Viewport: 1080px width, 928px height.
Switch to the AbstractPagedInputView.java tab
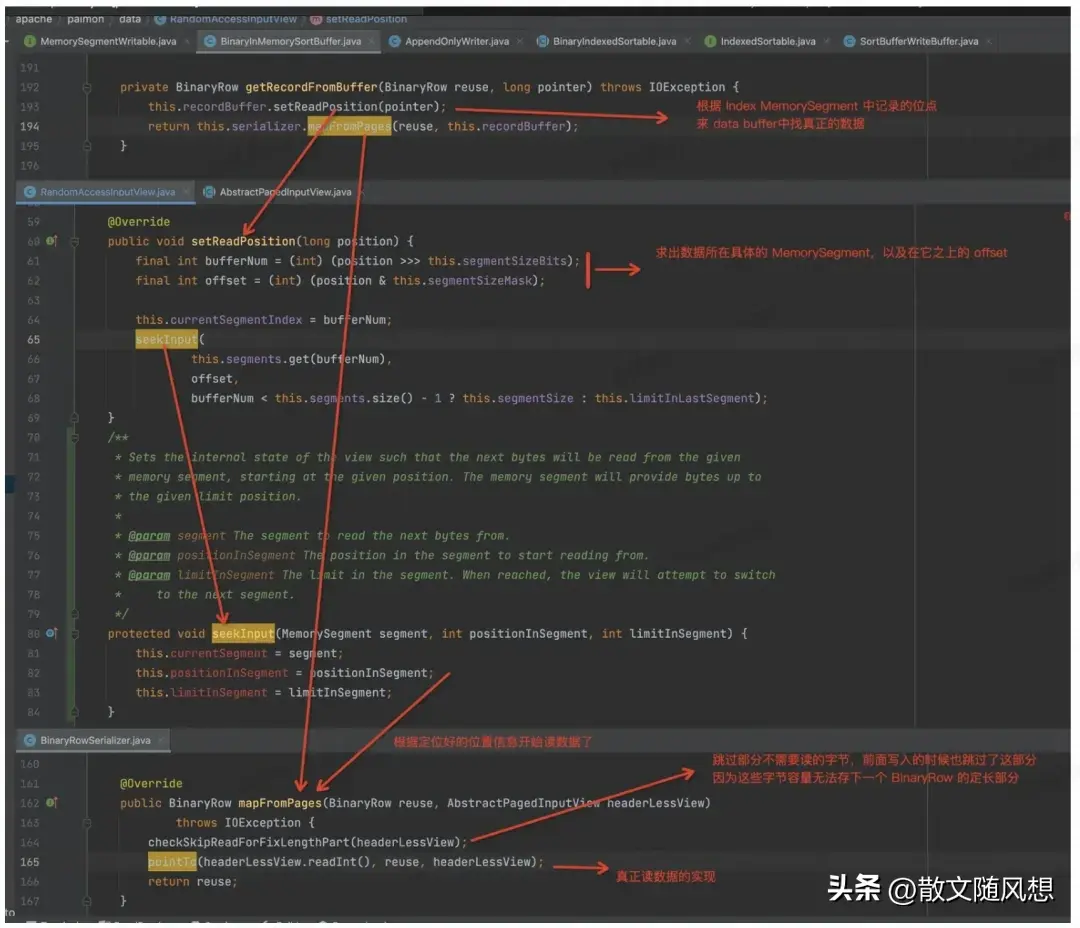pos(285,192)
